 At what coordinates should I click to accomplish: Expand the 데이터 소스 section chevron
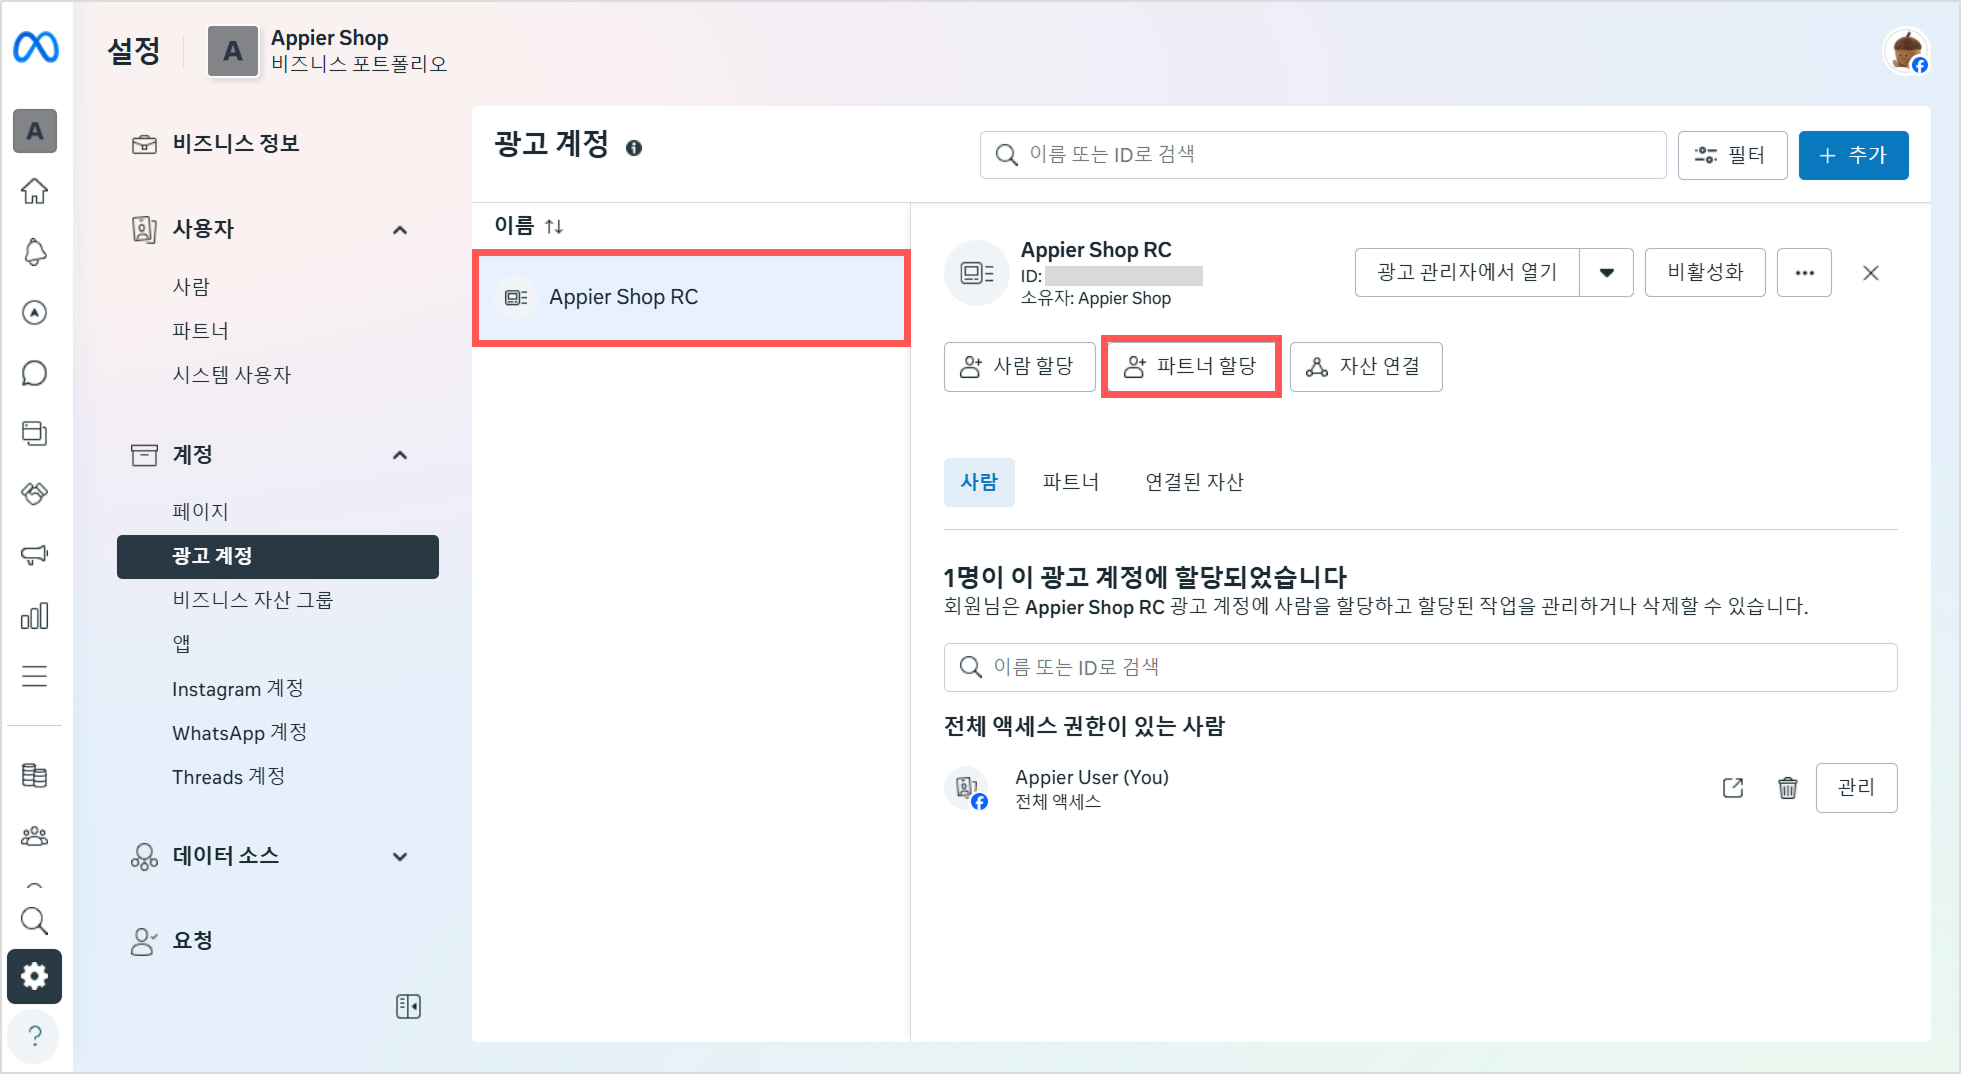(400, 857)
